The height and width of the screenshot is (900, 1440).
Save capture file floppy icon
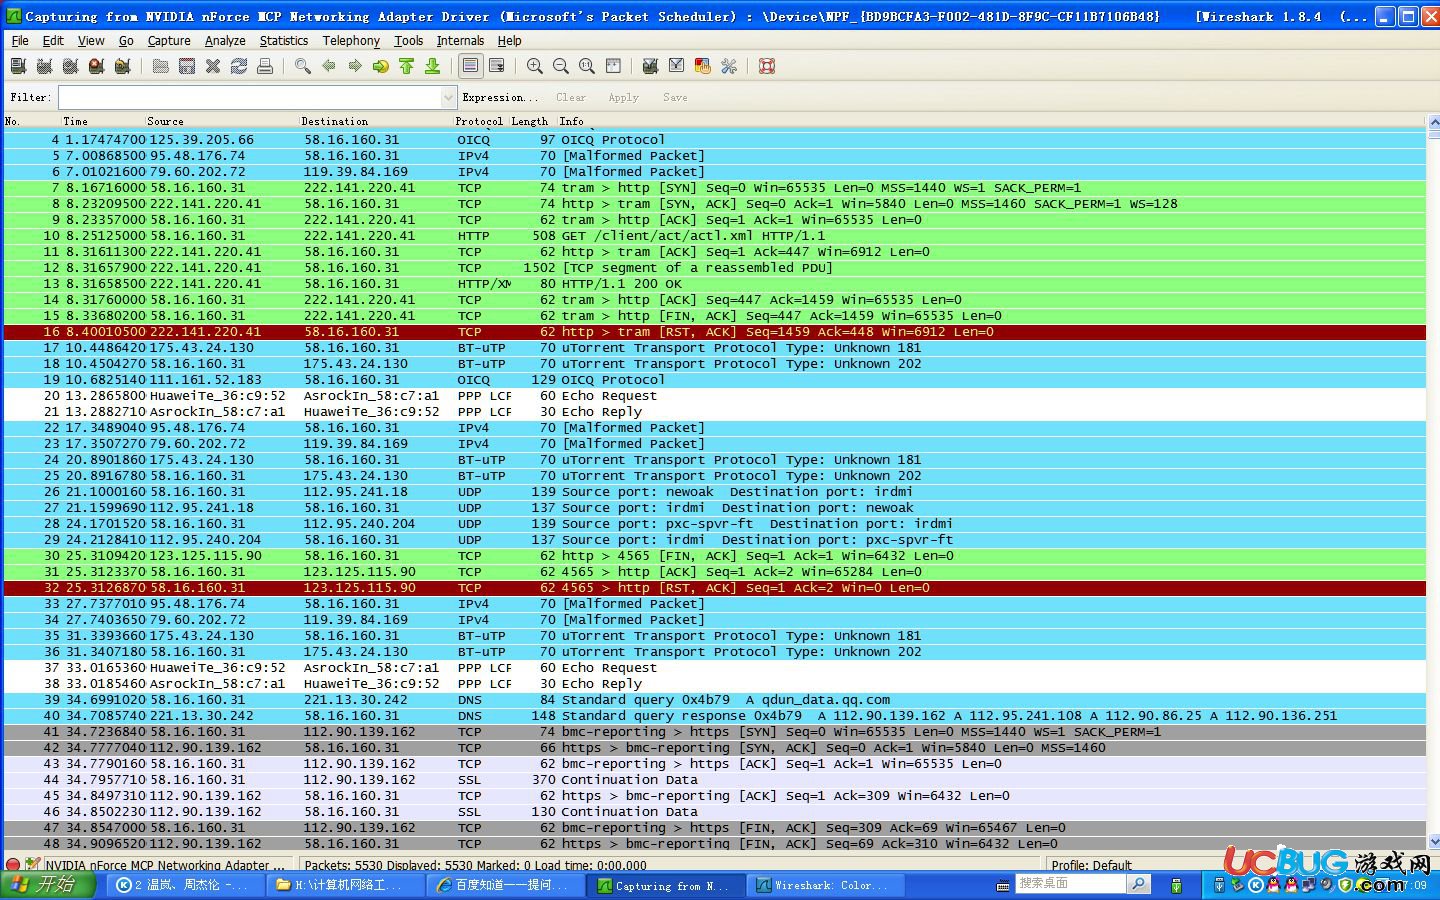pos(186,66)
